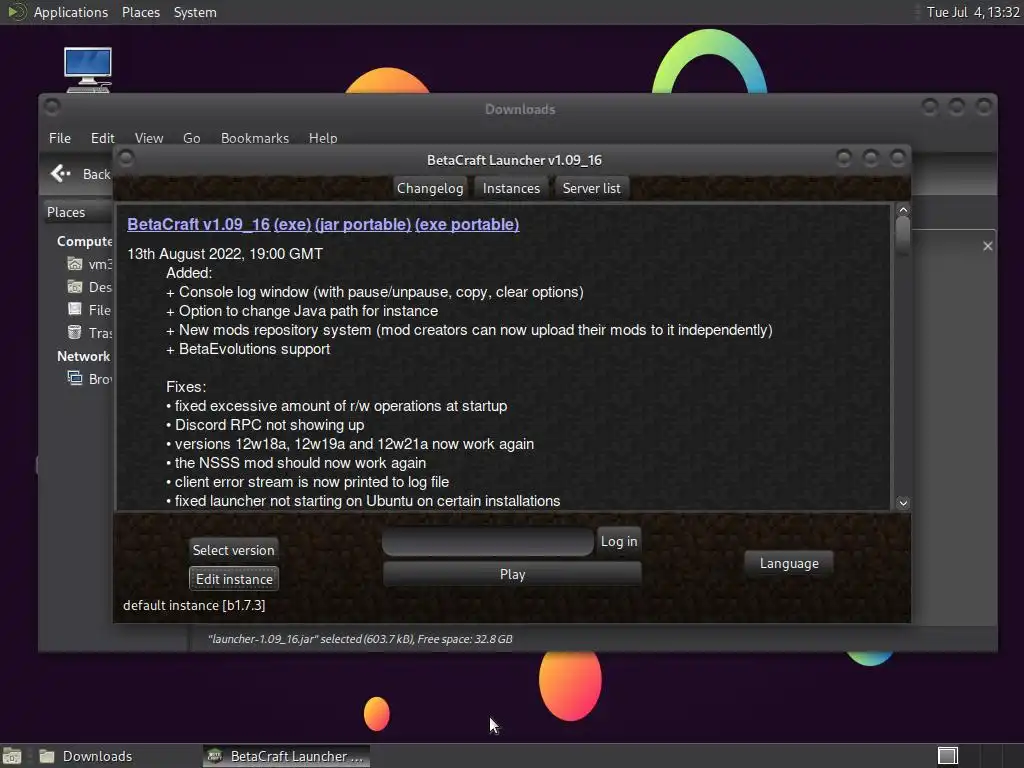Open the Places menu in top panel

(x=141, y=12)
